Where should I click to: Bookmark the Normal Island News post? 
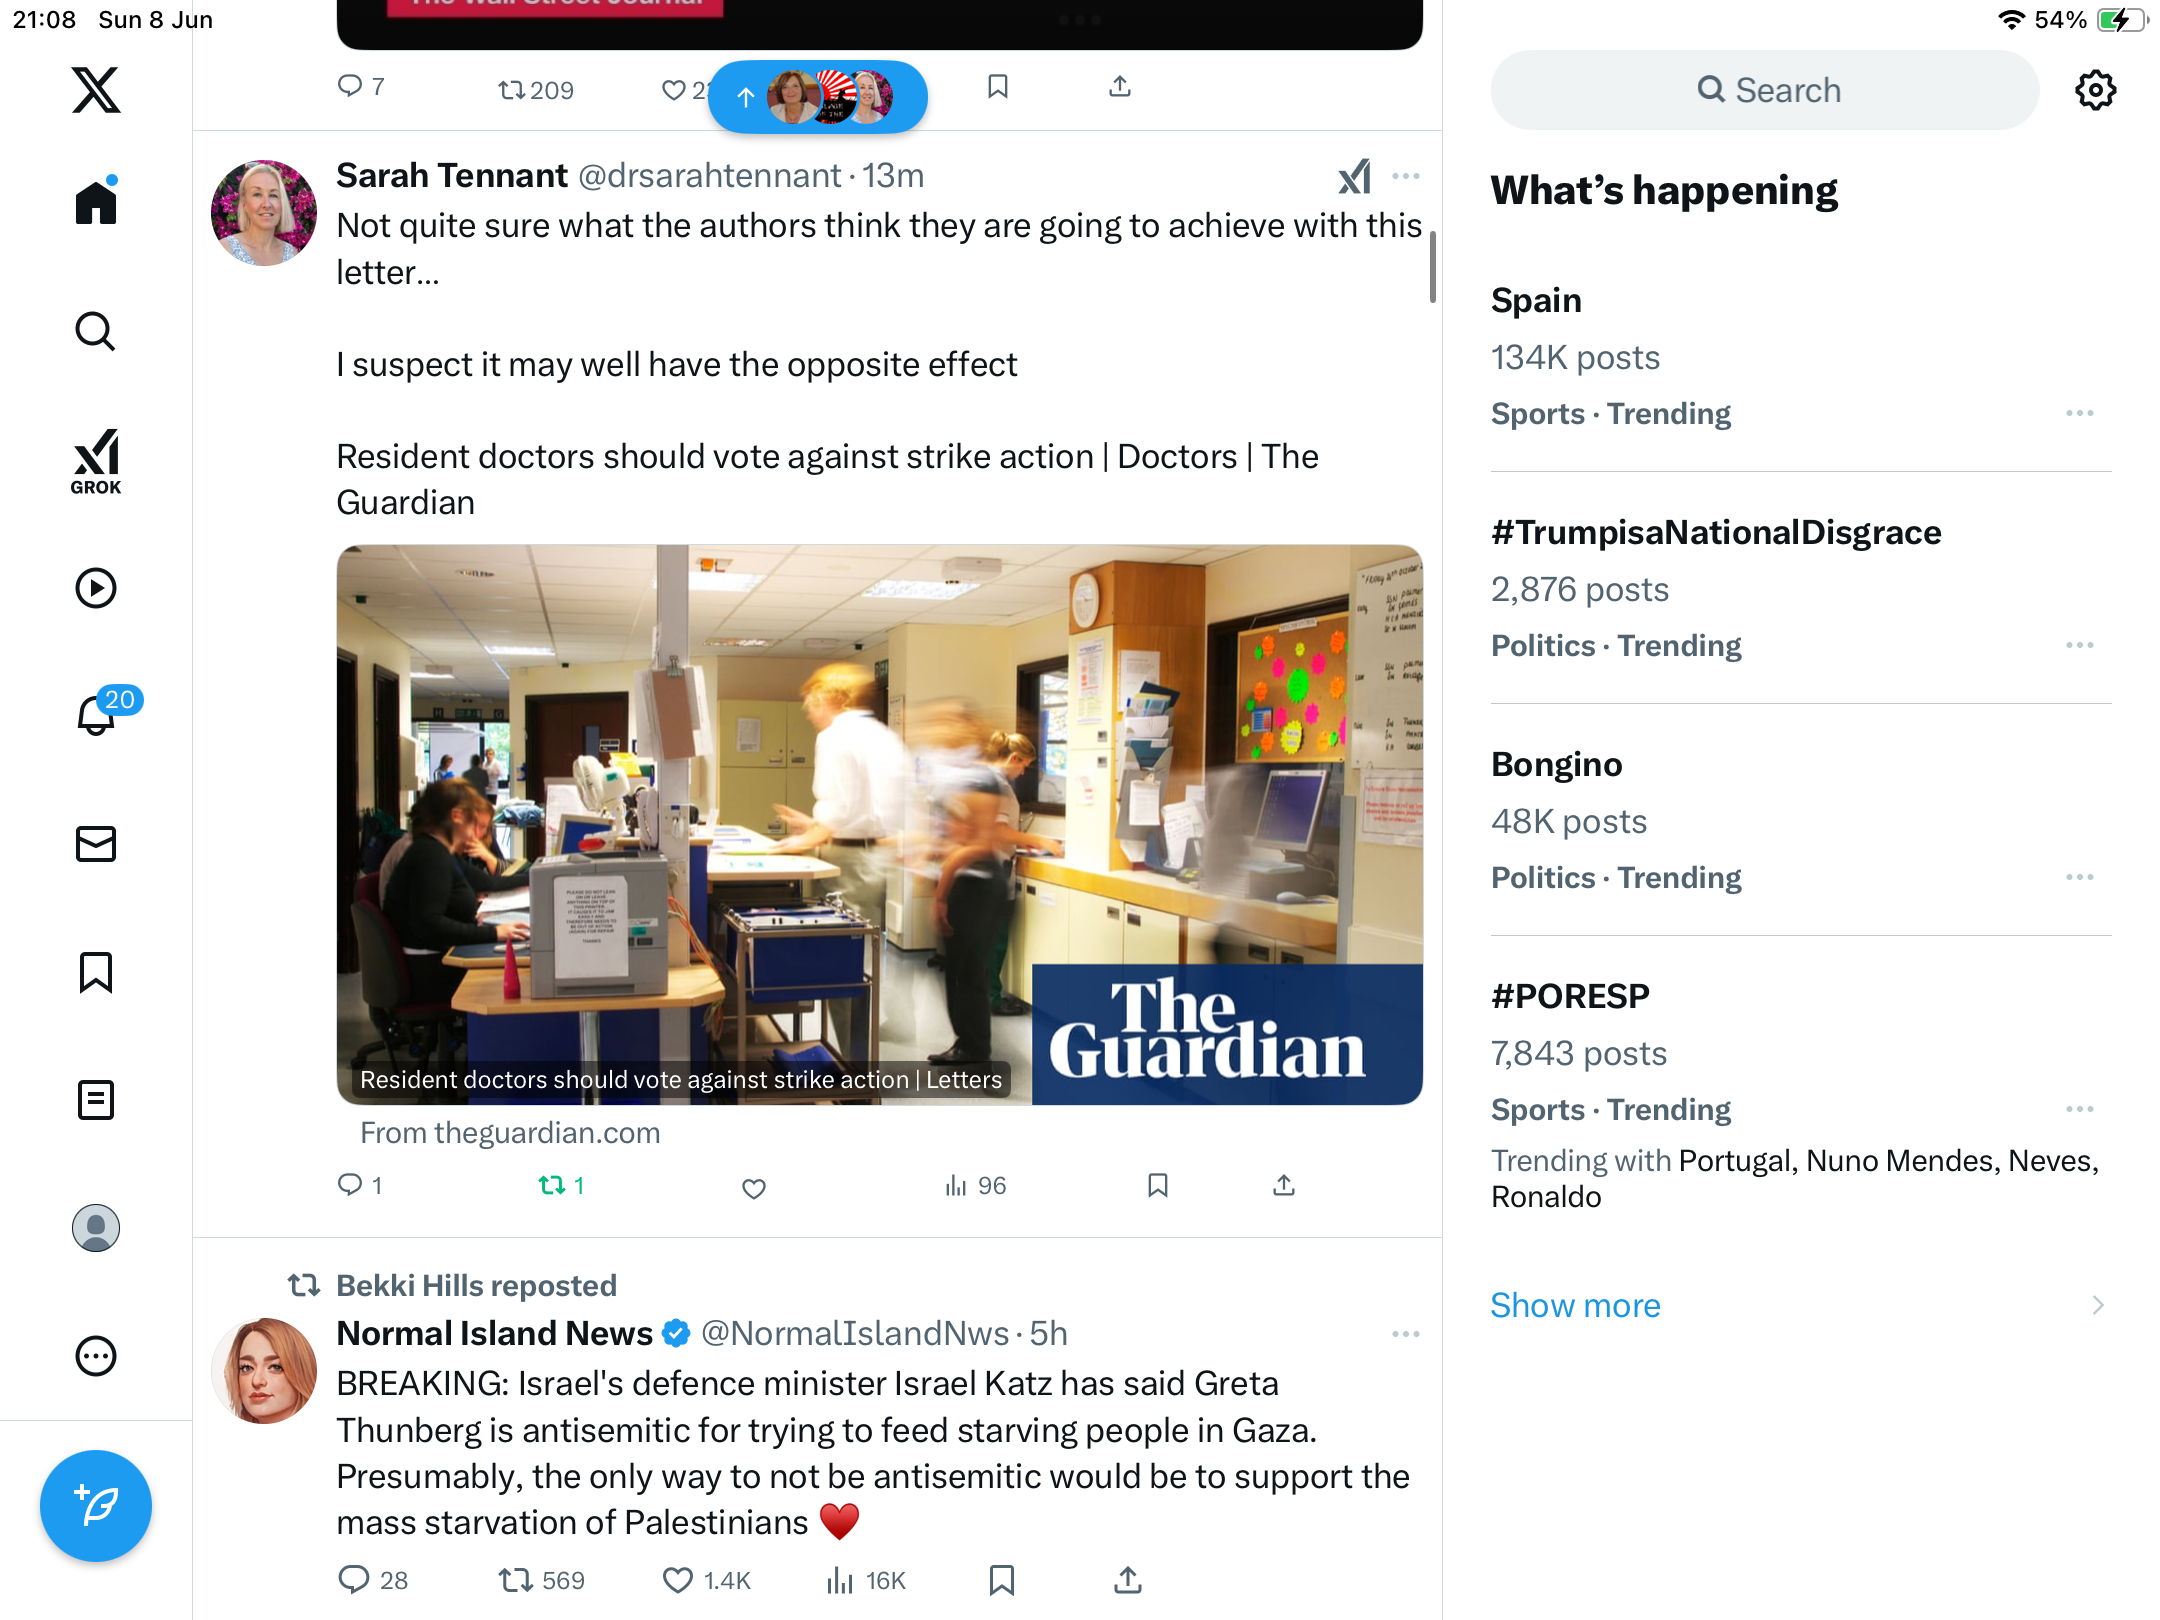tap(1002, 1580)
